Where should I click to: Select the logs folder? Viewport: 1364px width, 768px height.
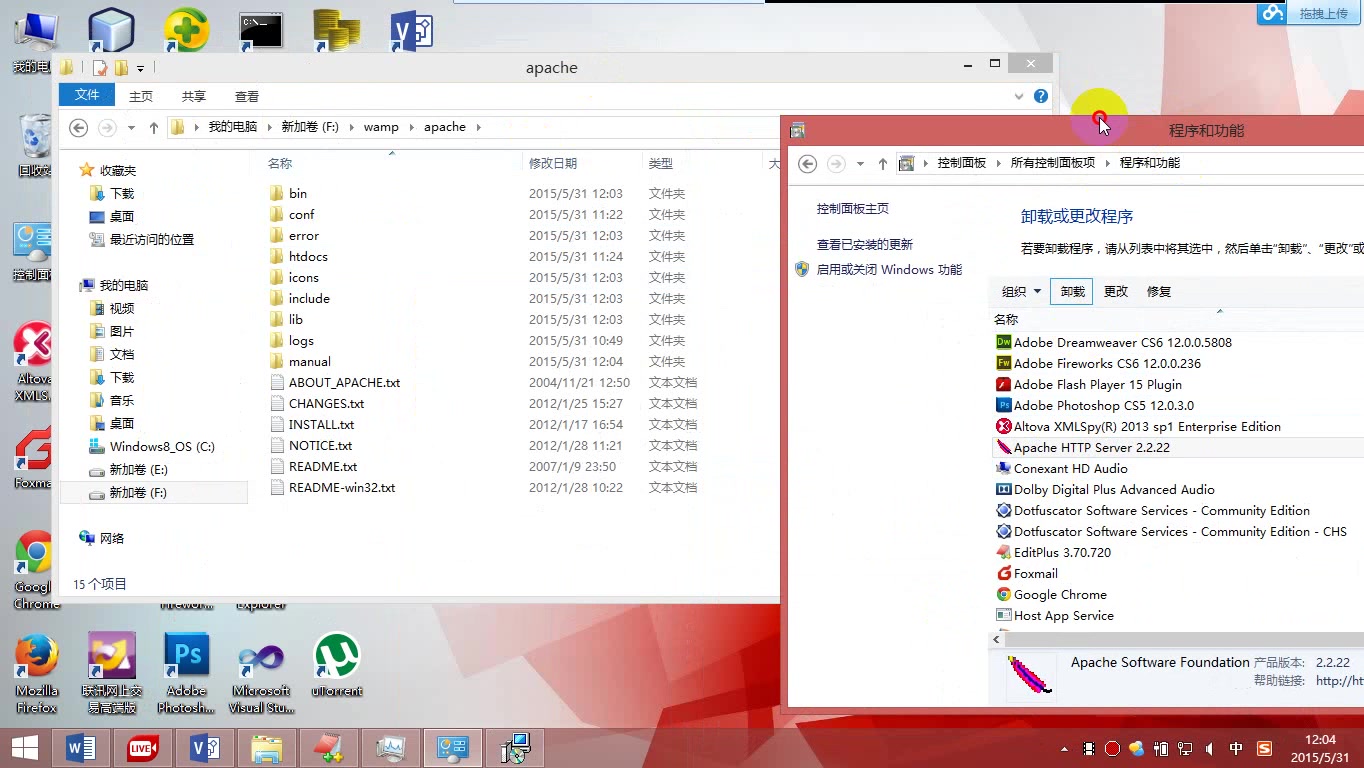tap(301, 340)
